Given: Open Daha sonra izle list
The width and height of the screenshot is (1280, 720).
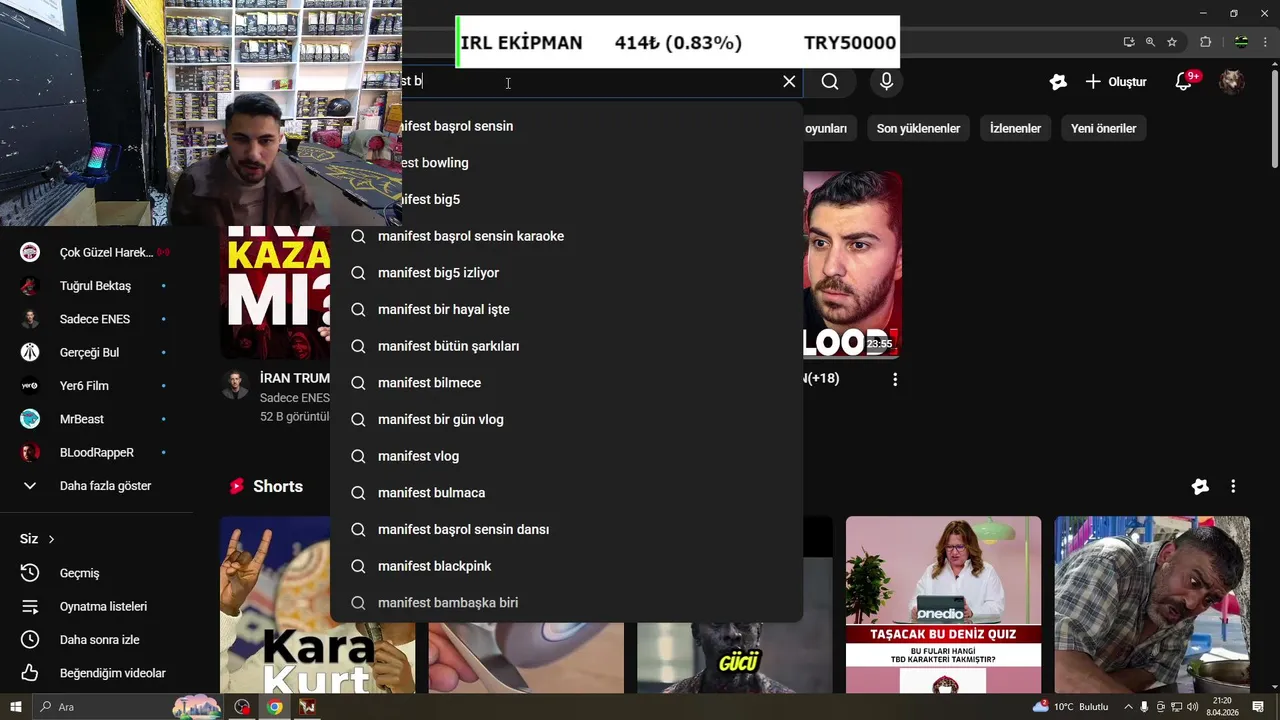Looking at the screenshot, I should [x=95, y=640].
